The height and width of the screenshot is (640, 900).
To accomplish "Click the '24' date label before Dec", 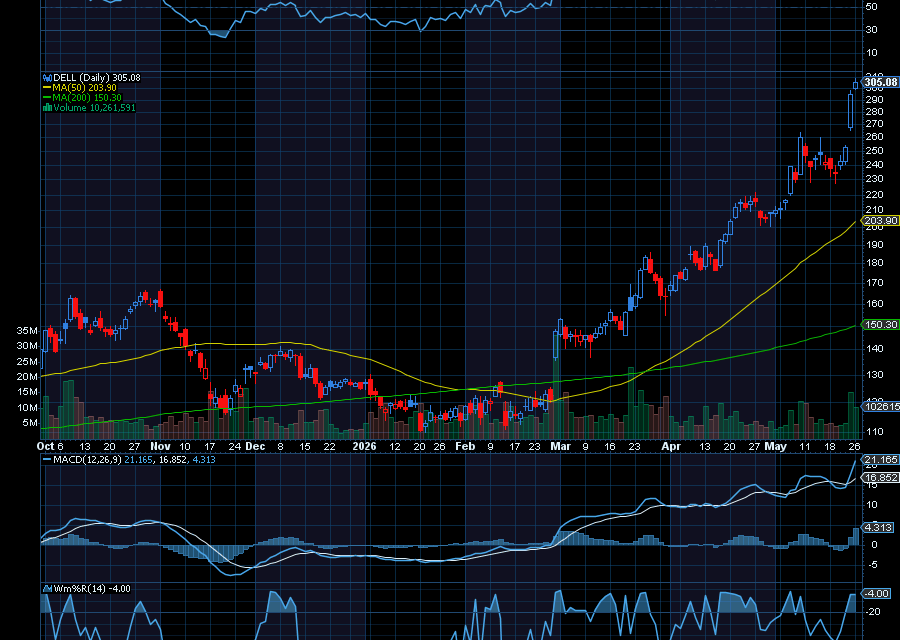I will coord(234,447).
